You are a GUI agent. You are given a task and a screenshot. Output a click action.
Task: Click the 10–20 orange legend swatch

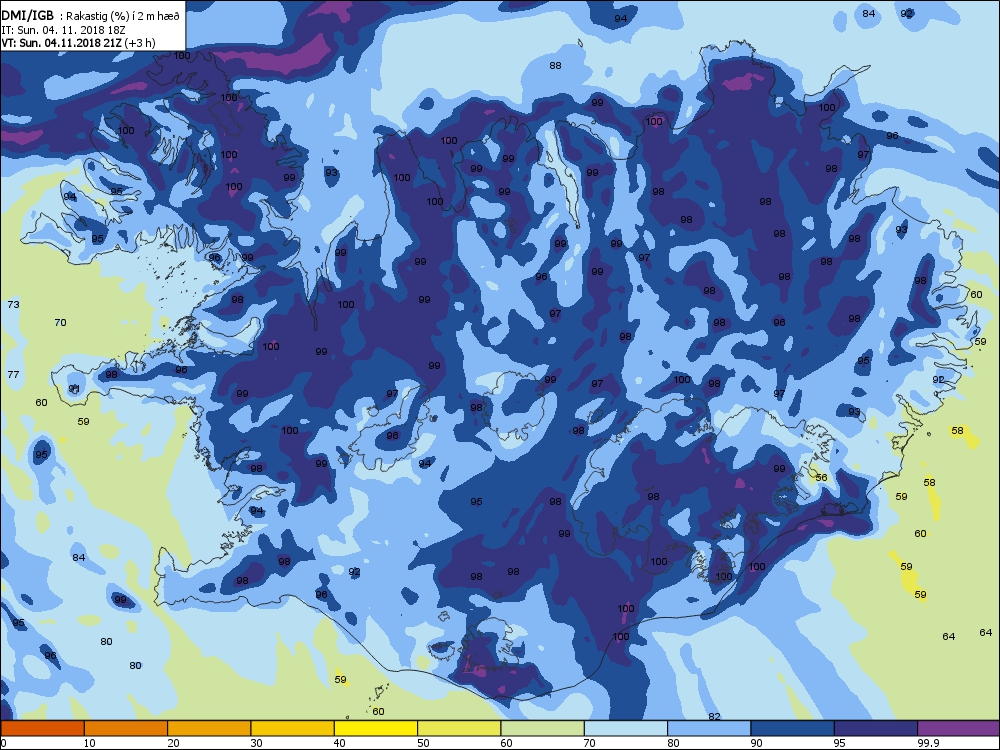126,728
